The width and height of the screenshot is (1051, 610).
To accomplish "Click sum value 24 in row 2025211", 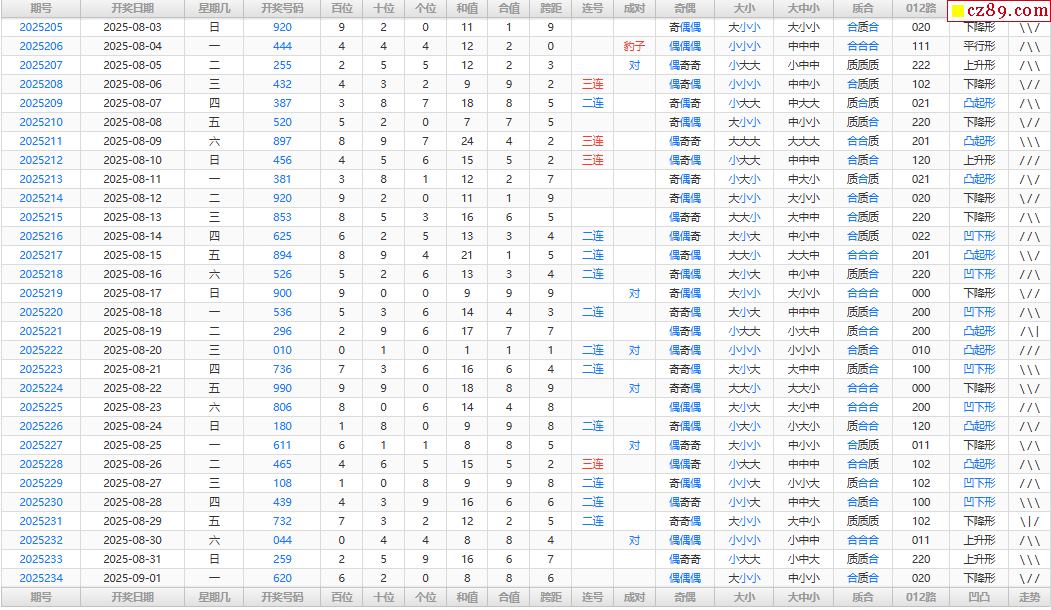I will tap(467, 141).
